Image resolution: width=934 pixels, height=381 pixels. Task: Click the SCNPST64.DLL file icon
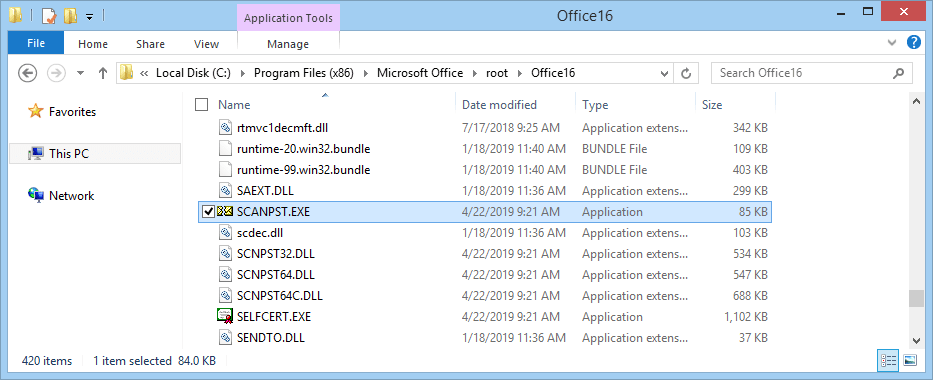[225, 274]
